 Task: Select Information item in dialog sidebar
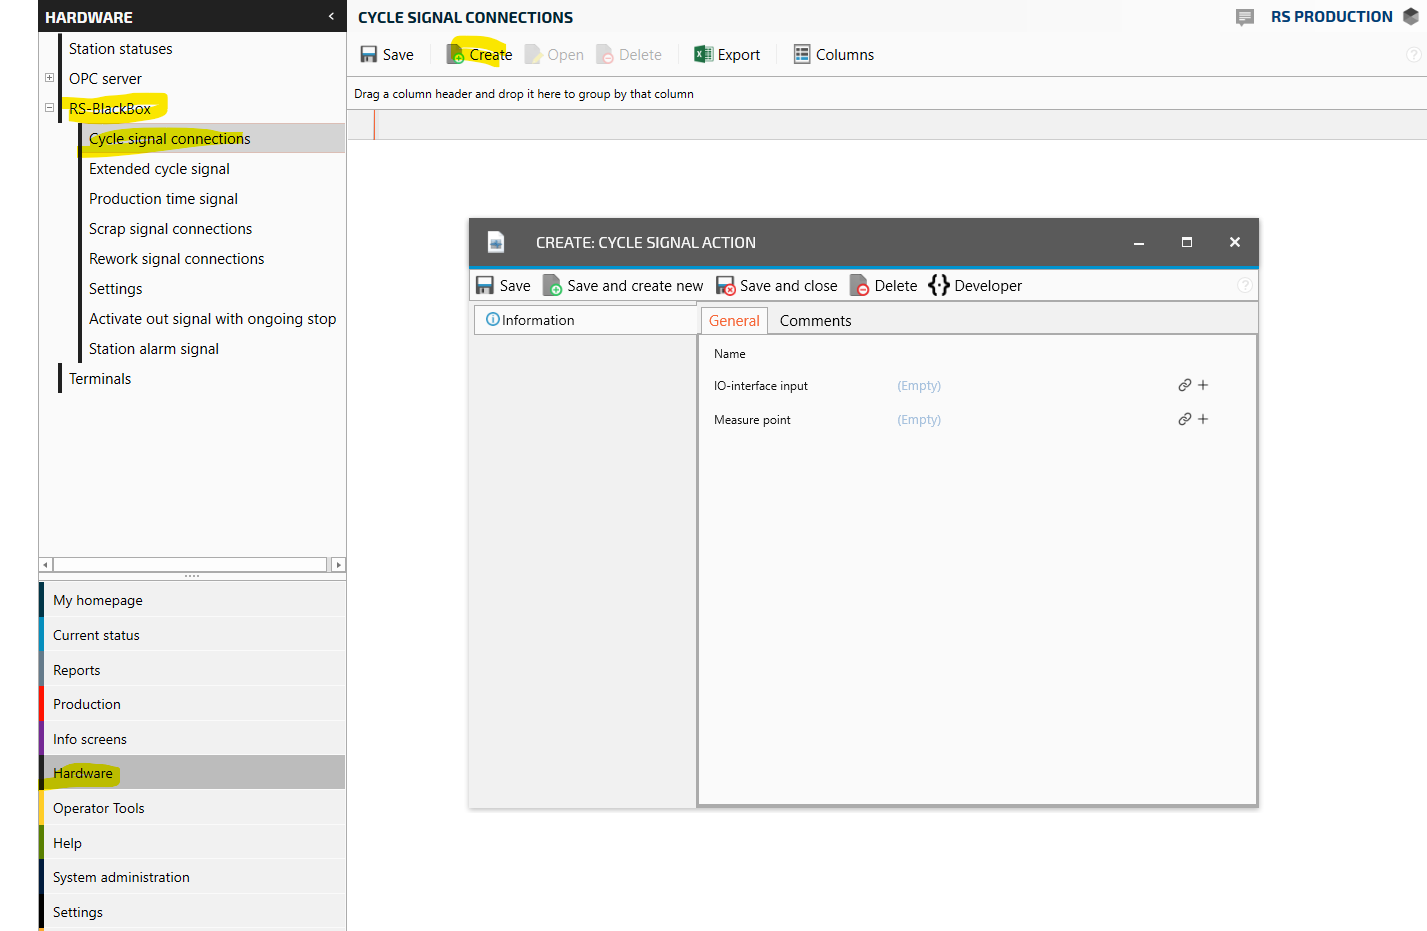(537, 320)
